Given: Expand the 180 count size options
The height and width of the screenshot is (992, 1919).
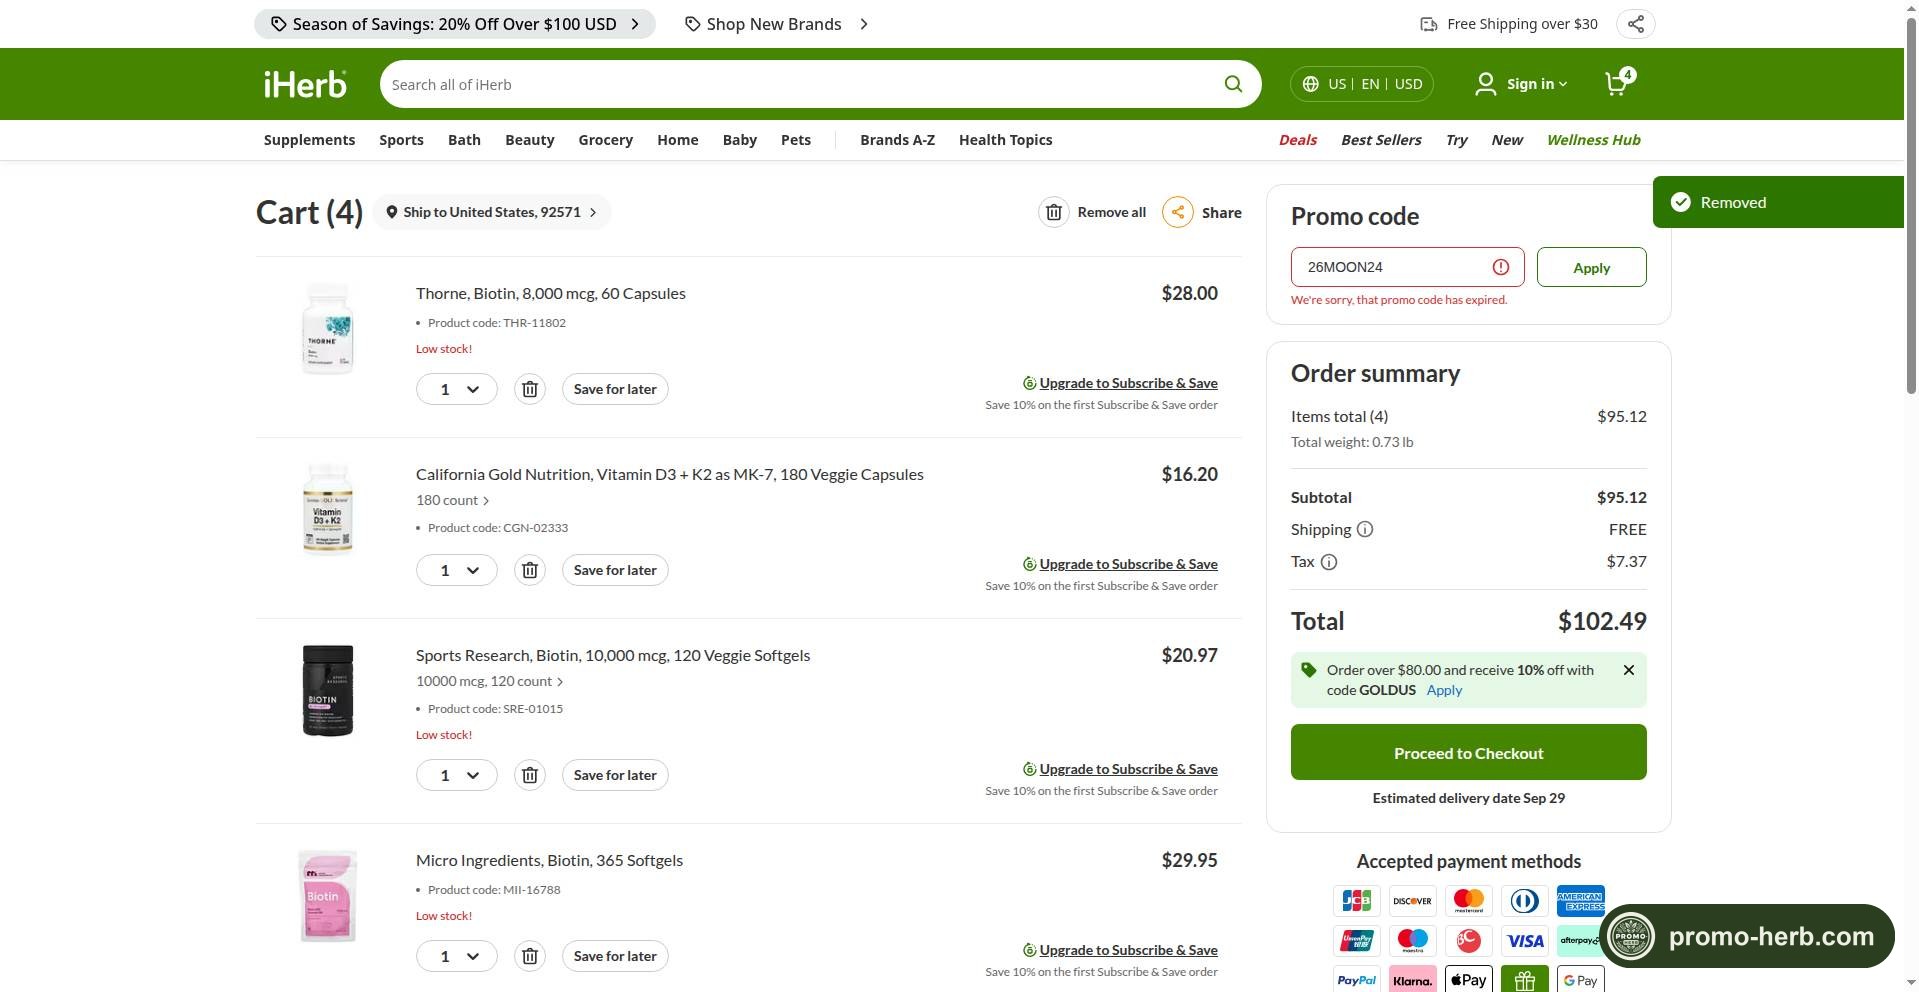Looking at the screenshot, I should pyautogui.click(x=453, y=500).
